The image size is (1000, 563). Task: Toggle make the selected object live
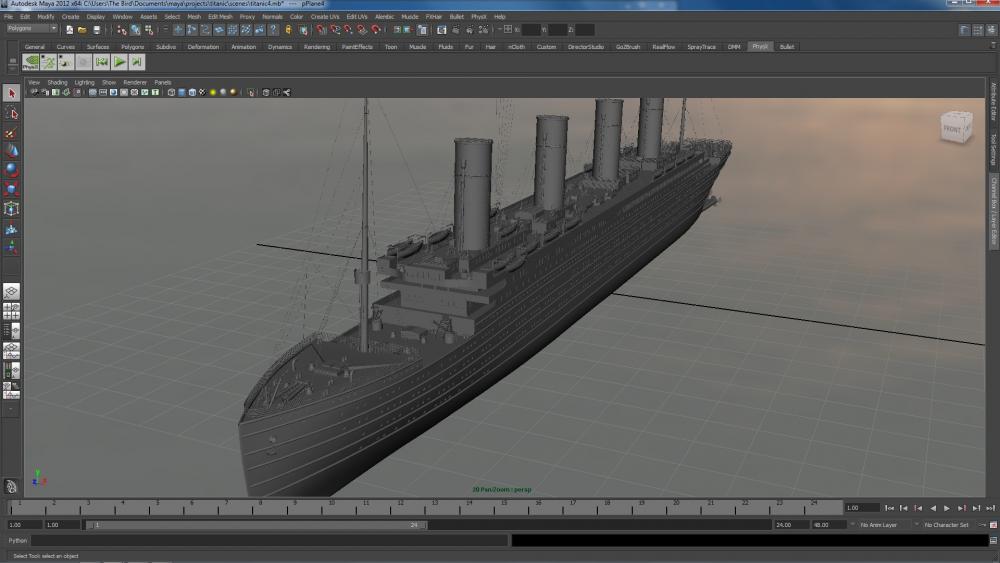pyautogui.click(x=376, y=29)
